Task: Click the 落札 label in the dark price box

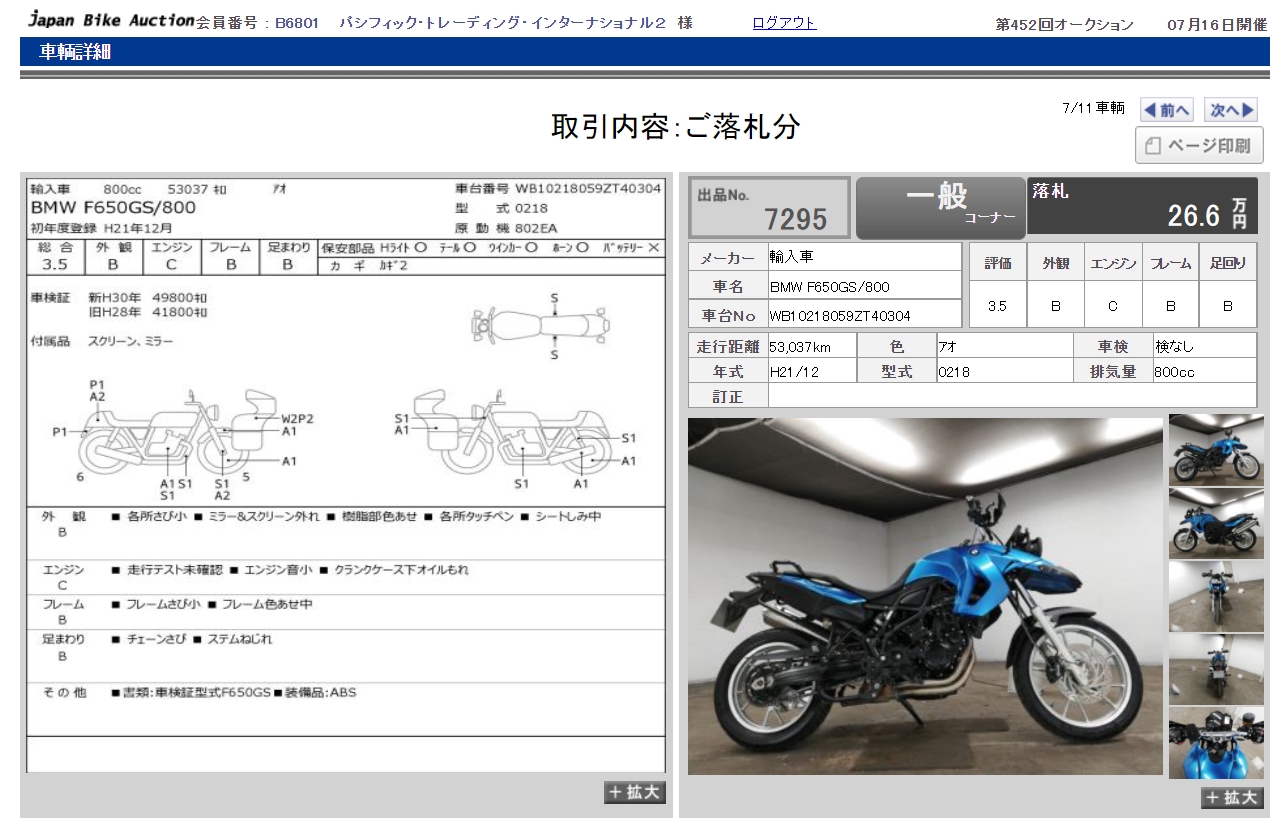Action: 1050,191
